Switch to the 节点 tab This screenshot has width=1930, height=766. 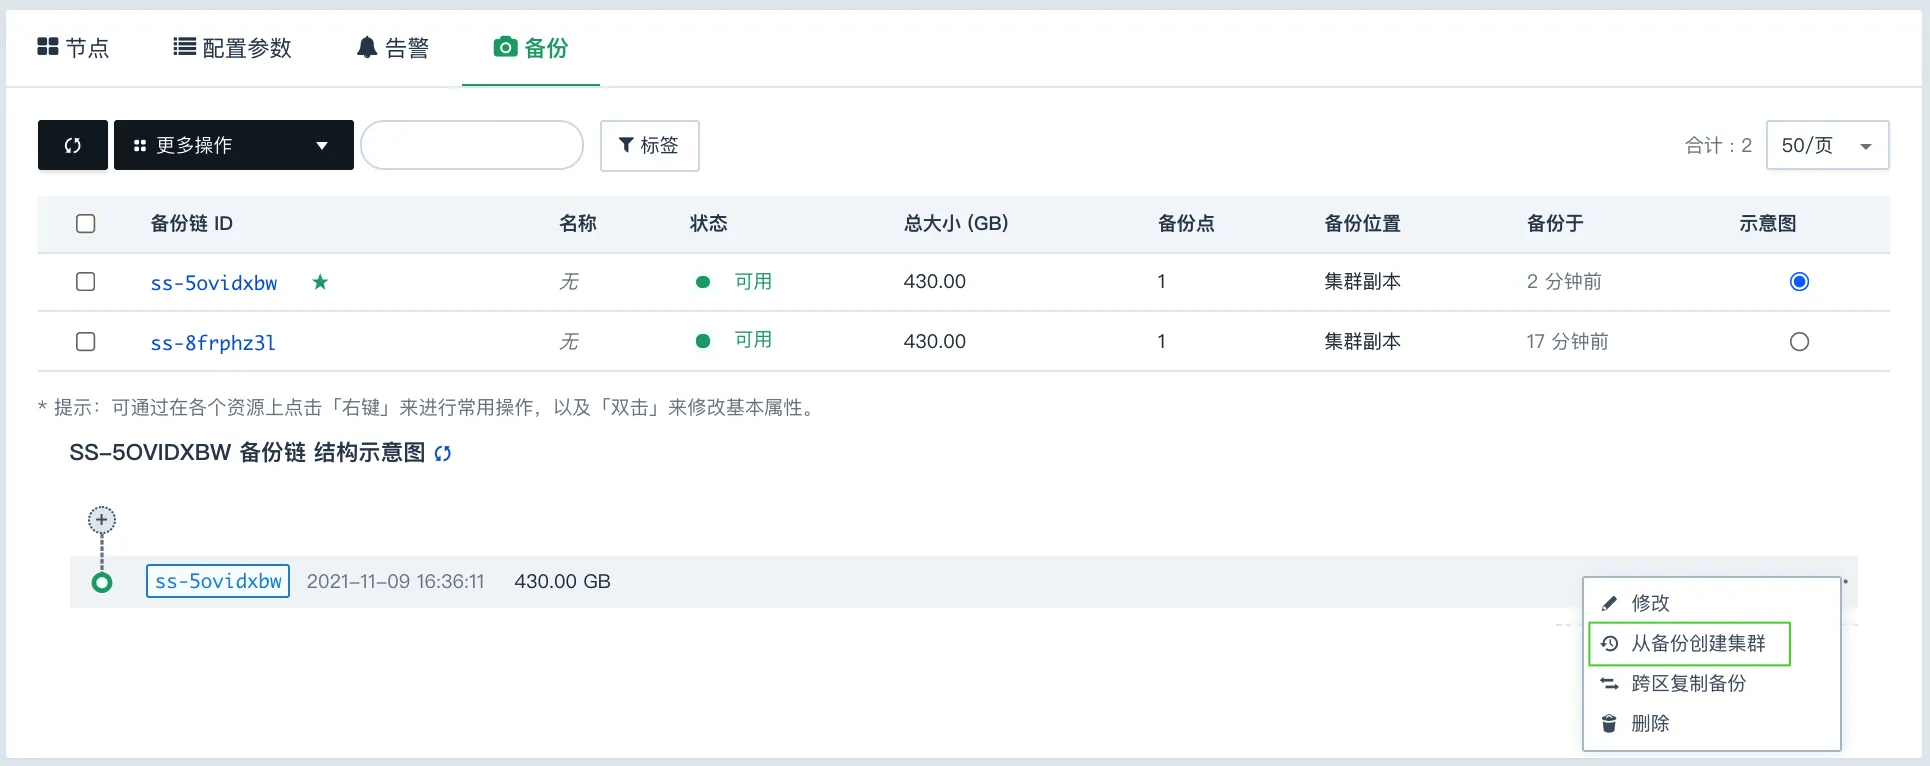click(x=73, y=48)
